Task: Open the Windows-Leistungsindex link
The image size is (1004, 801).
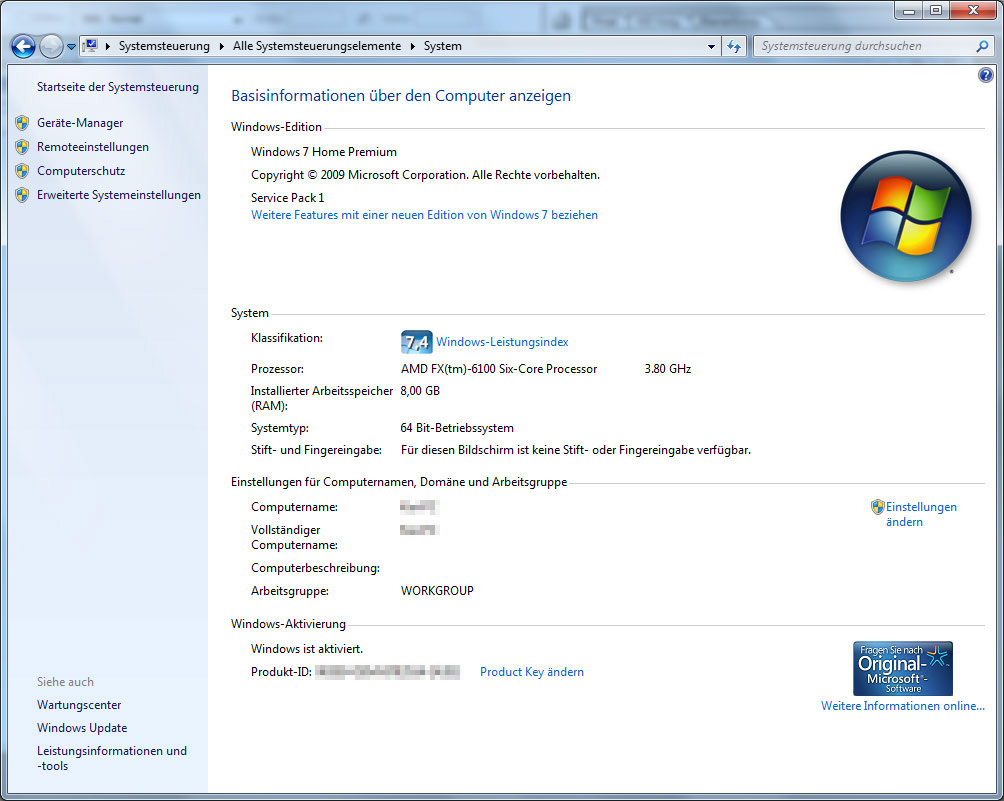Action: tap(502, 342)
